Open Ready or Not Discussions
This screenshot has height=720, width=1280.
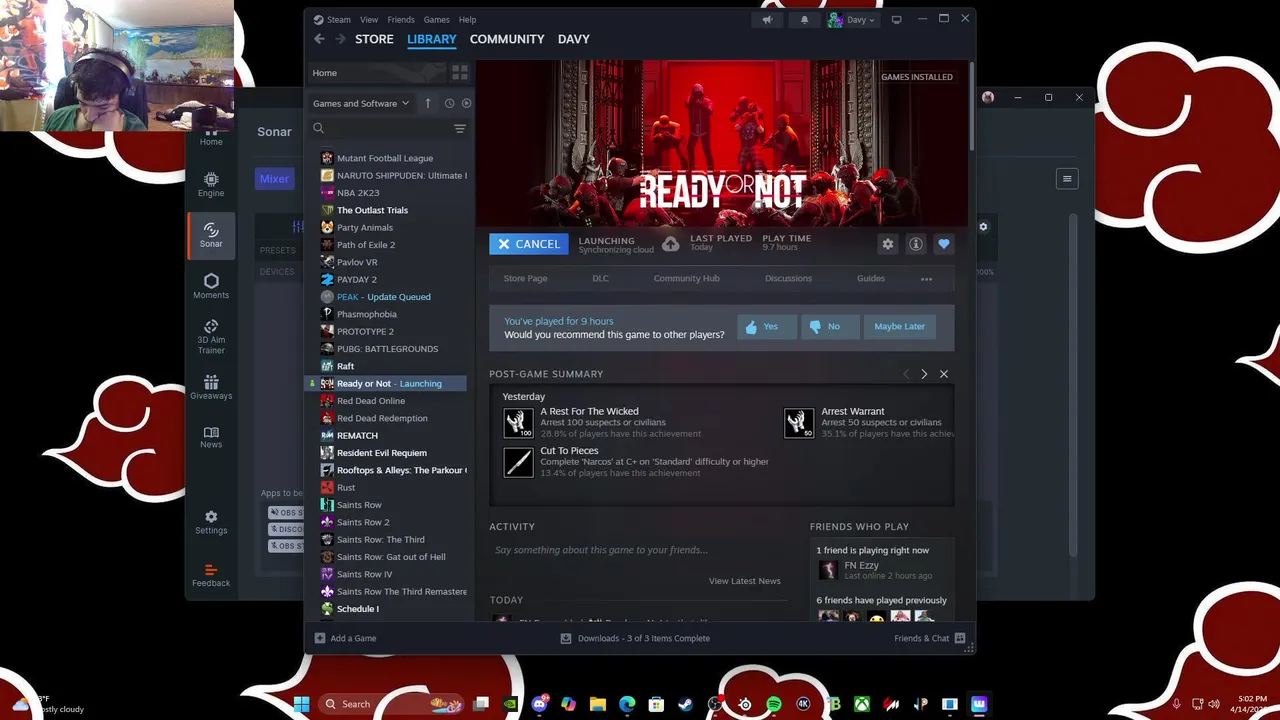click(788, 278)
